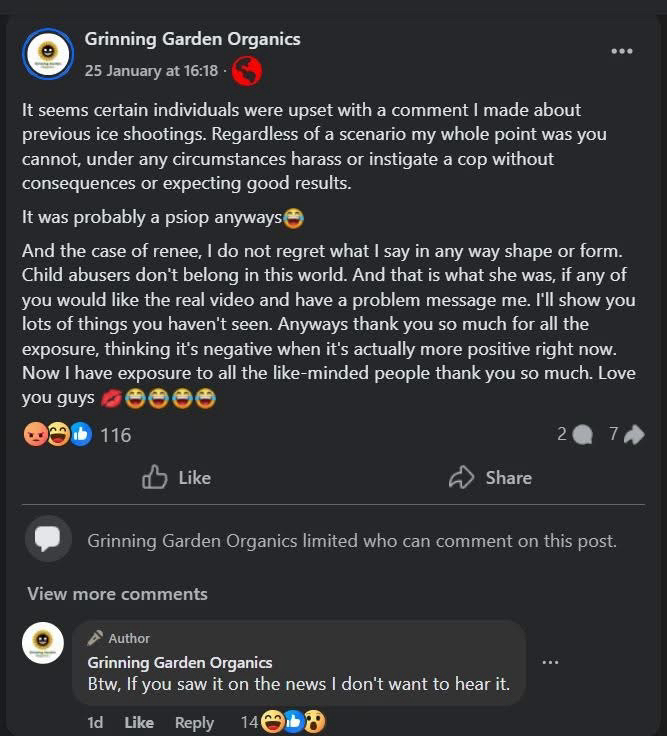Reply to the author's comment

pos(194,722)
